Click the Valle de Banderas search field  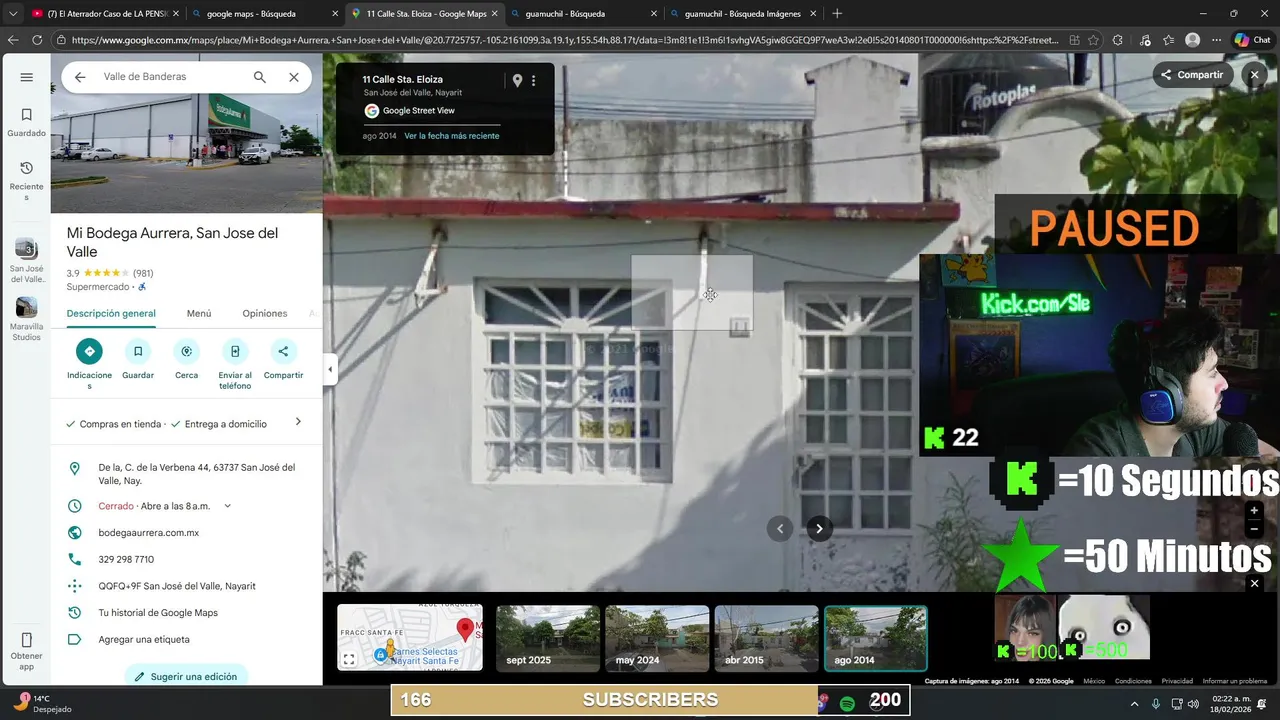point(170,77)
